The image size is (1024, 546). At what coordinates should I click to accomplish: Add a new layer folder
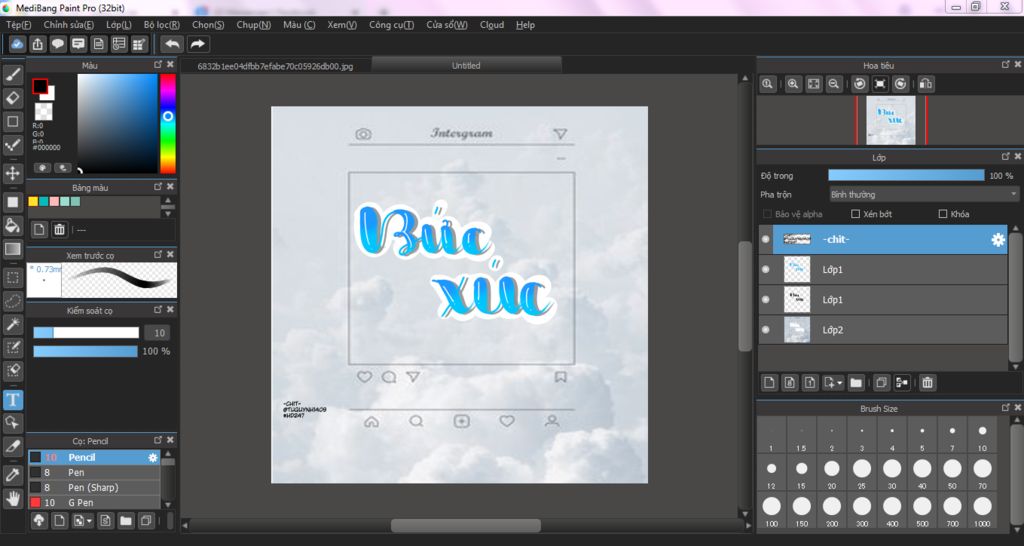[856, 383]
